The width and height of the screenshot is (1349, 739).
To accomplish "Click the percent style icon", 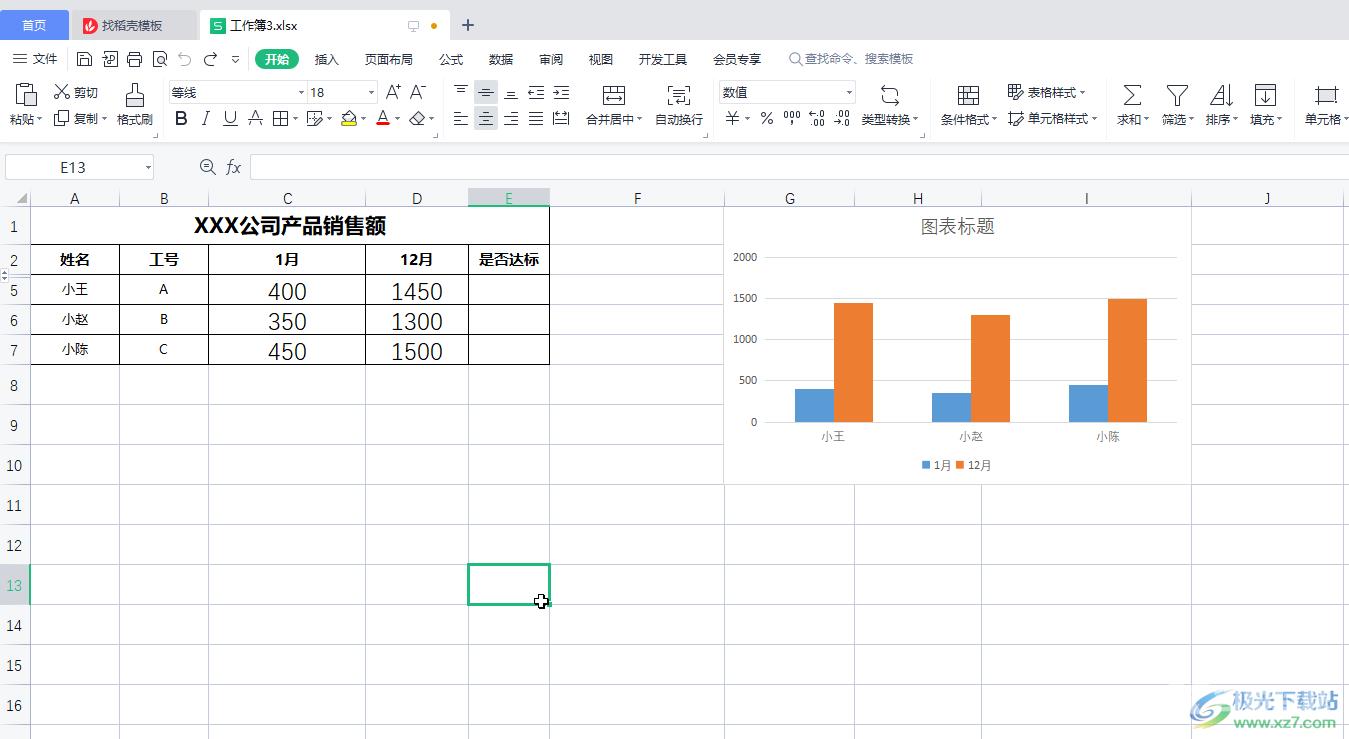I will point(766,119).
